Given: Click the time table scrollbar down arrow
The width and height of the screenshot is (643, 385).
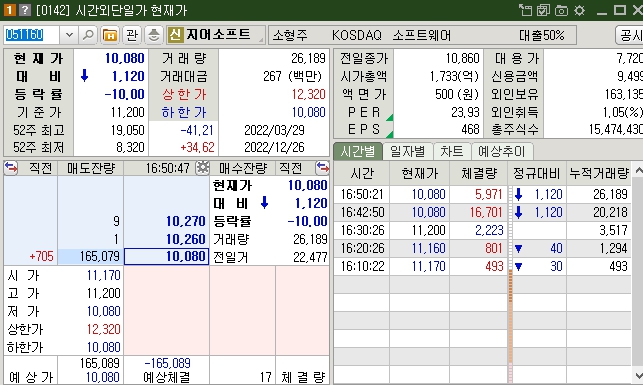Looking at the screenshot, I should pos(638,375).
